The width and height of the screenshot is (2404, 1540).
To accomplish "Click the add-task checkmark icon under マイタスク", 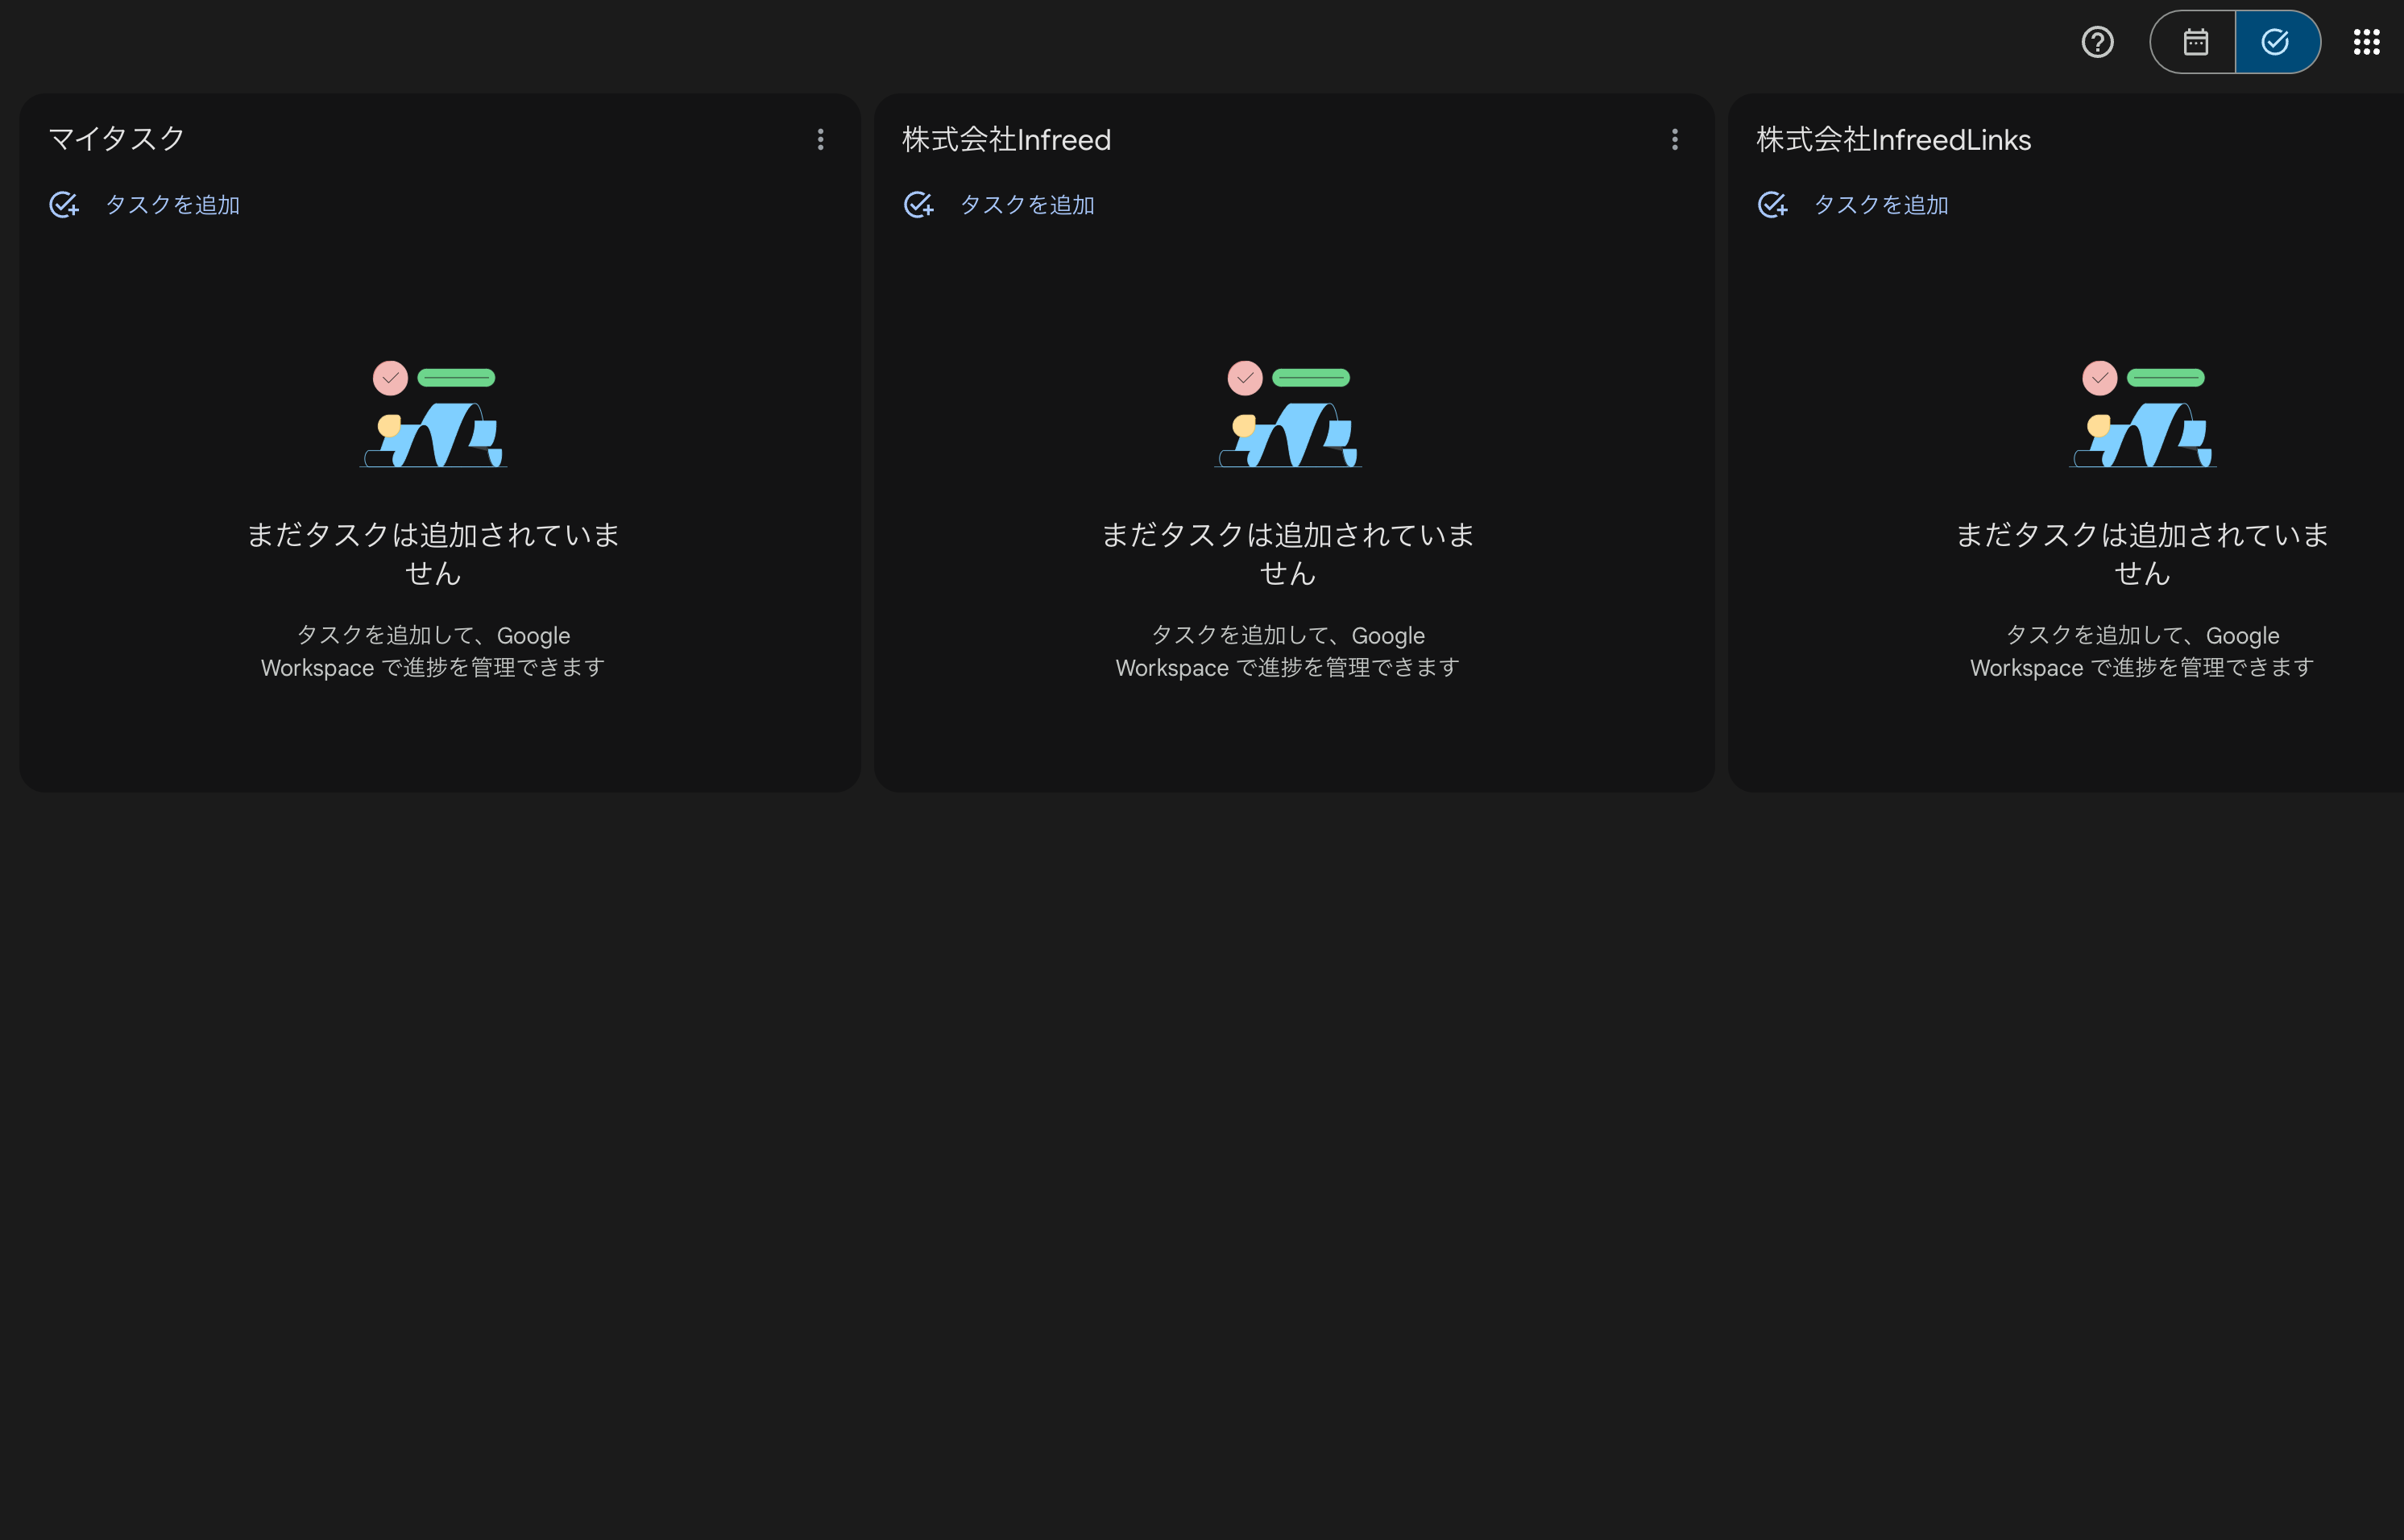I will pos(64,205).
